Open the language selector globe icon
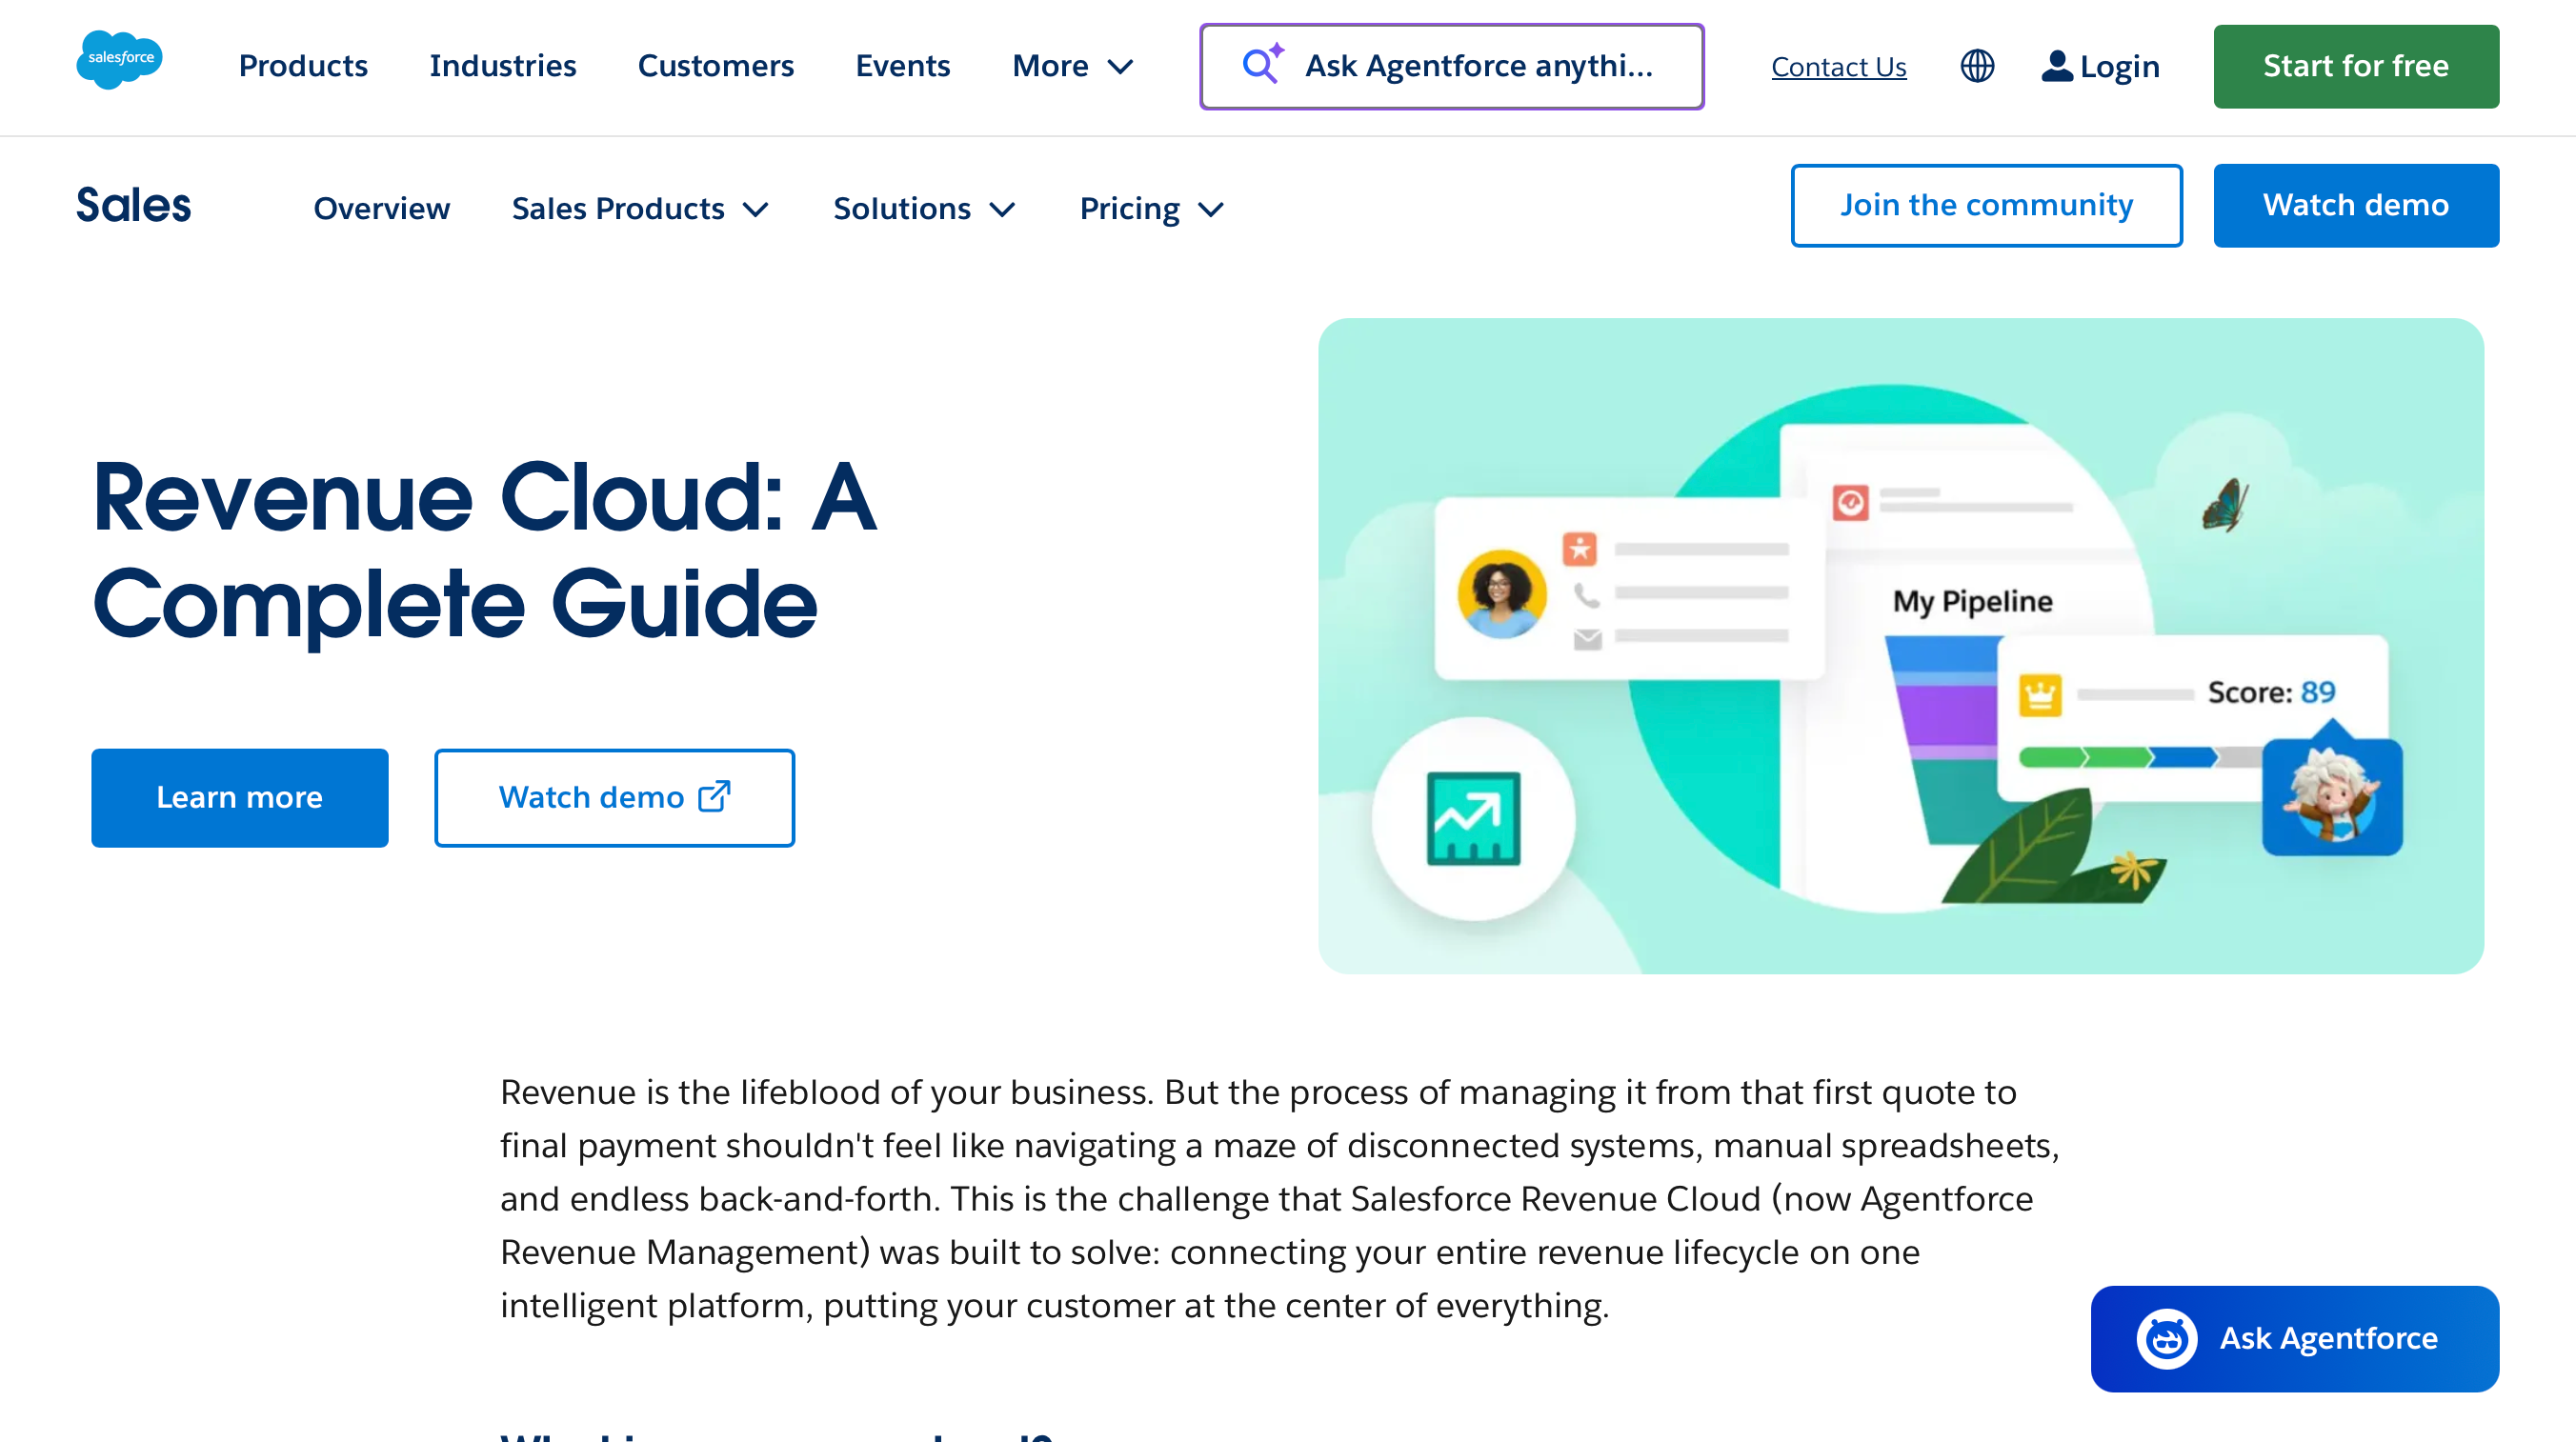Screen dimensions: 2576x1442 click(1976, 66)
